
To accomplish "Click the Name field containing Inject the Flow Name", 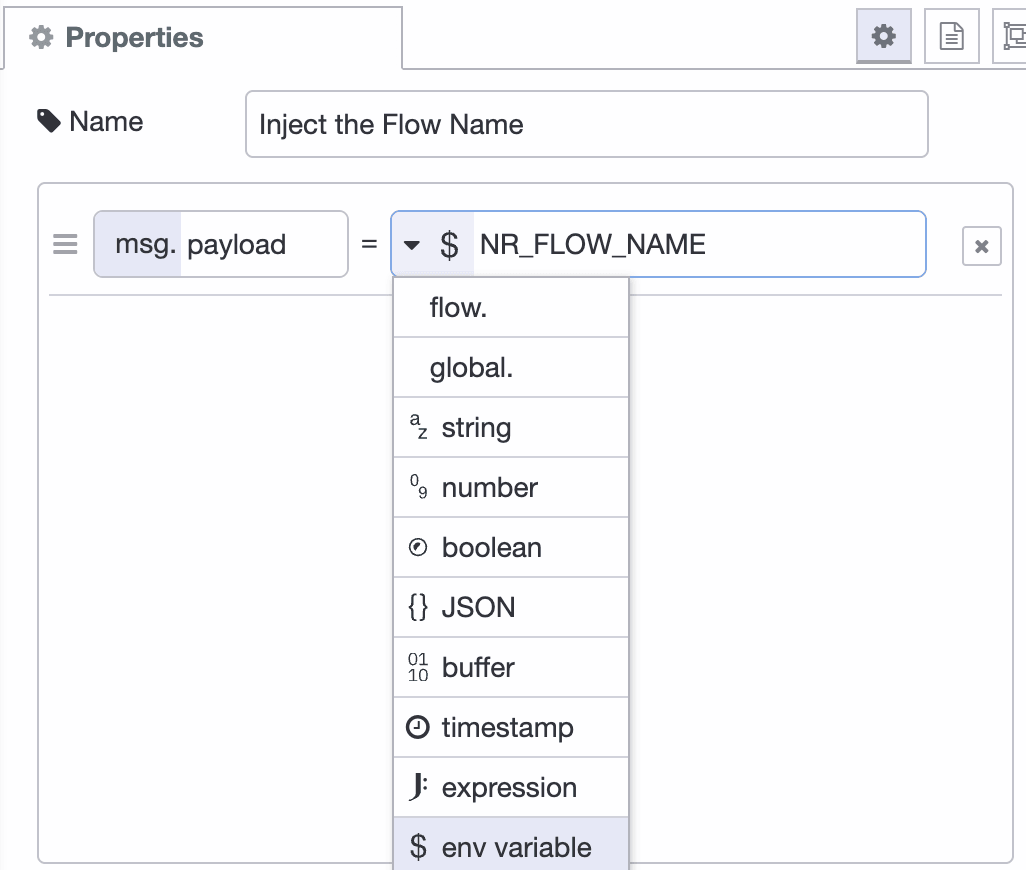I will (x=585, y=123).
